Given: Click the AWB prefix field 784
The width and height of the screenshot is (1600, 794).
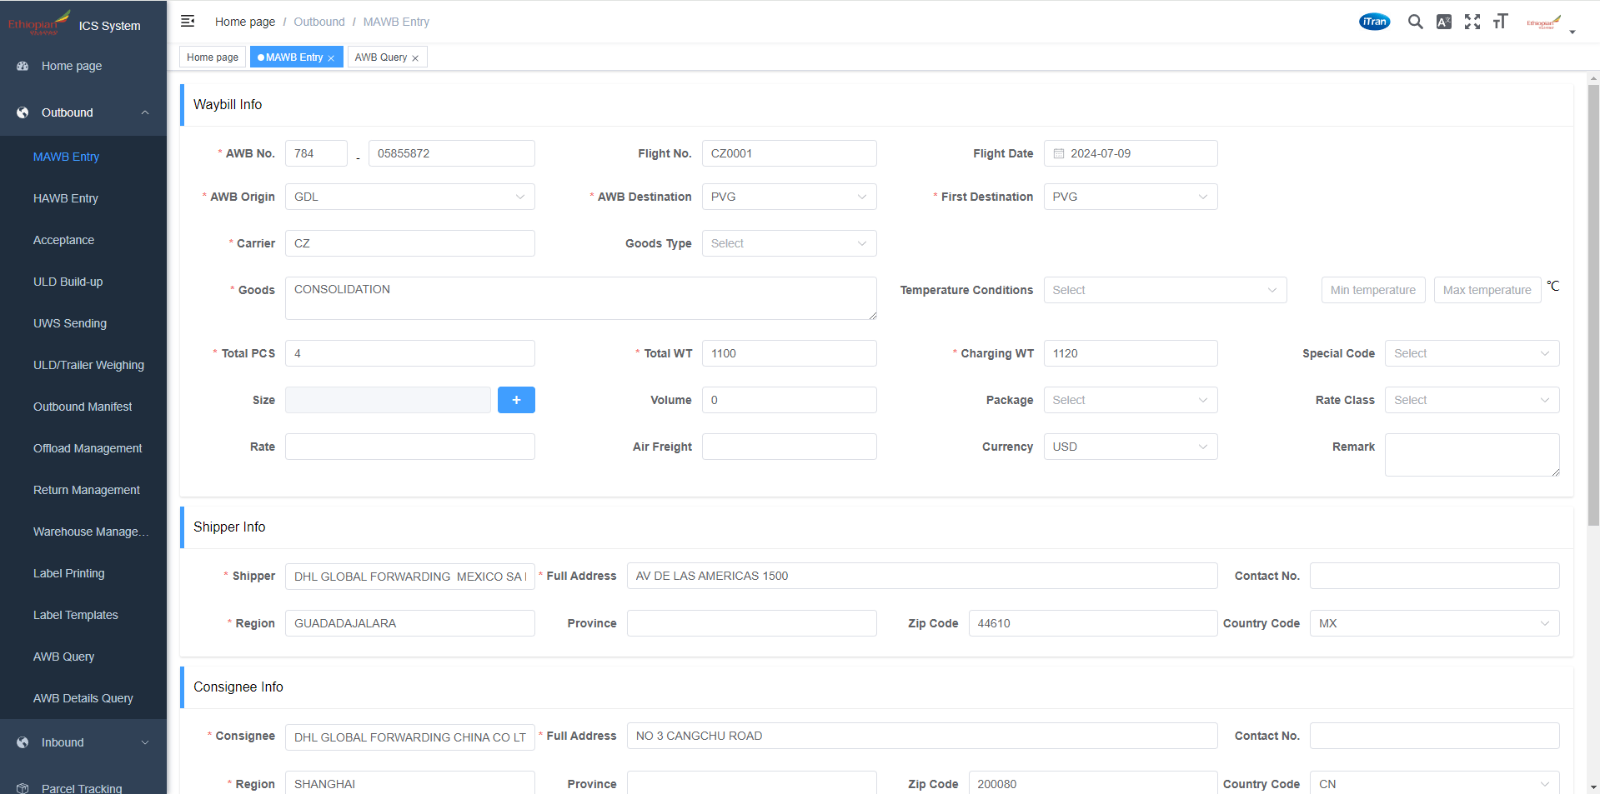Looking at the screenshot, I should click(316, 154).
